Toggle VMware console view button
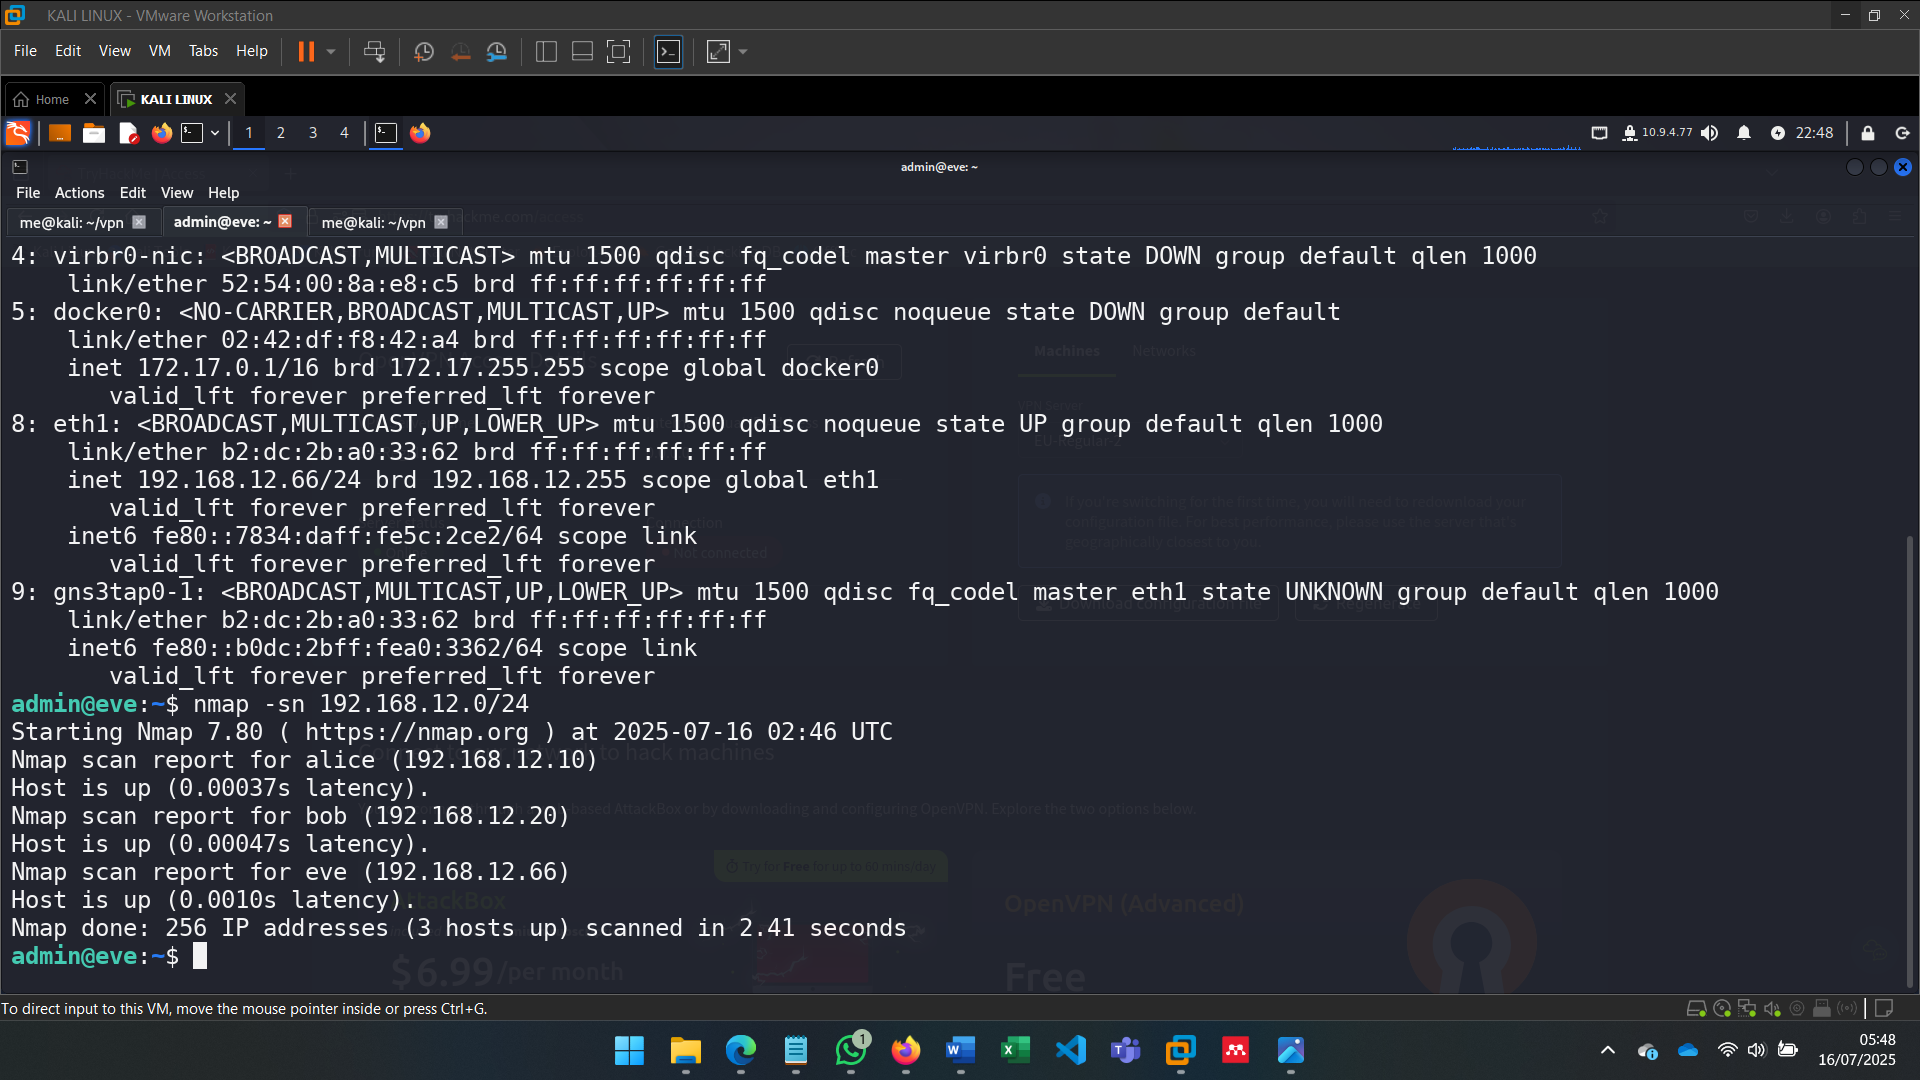The height and width of the screenshot is (1080, 1920). tap(668, 51)
